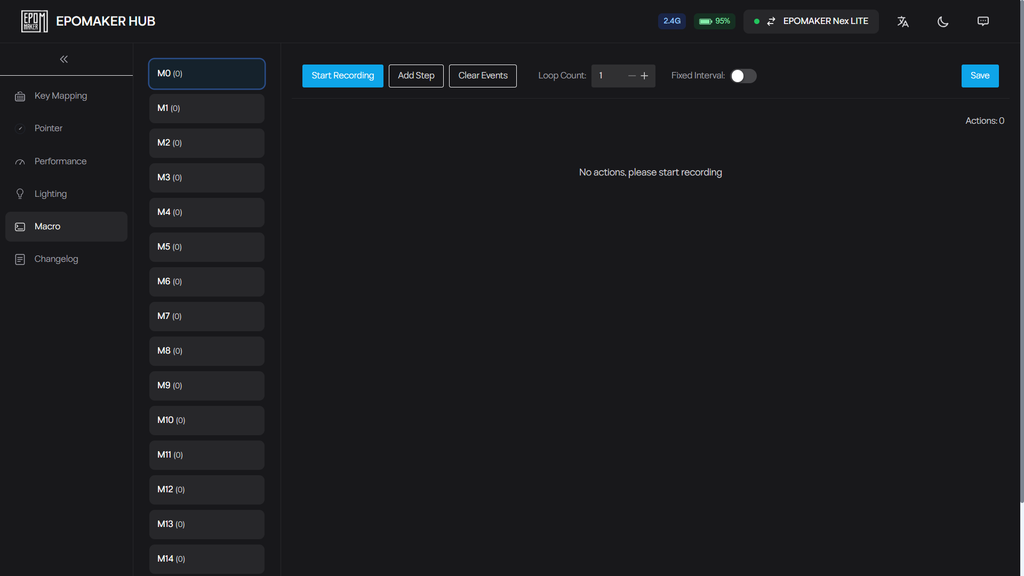Image resolution: width=1024 pixels, height=576 pixels.
Task: Open the language translation icon
Action: click(x=903, y=22)
